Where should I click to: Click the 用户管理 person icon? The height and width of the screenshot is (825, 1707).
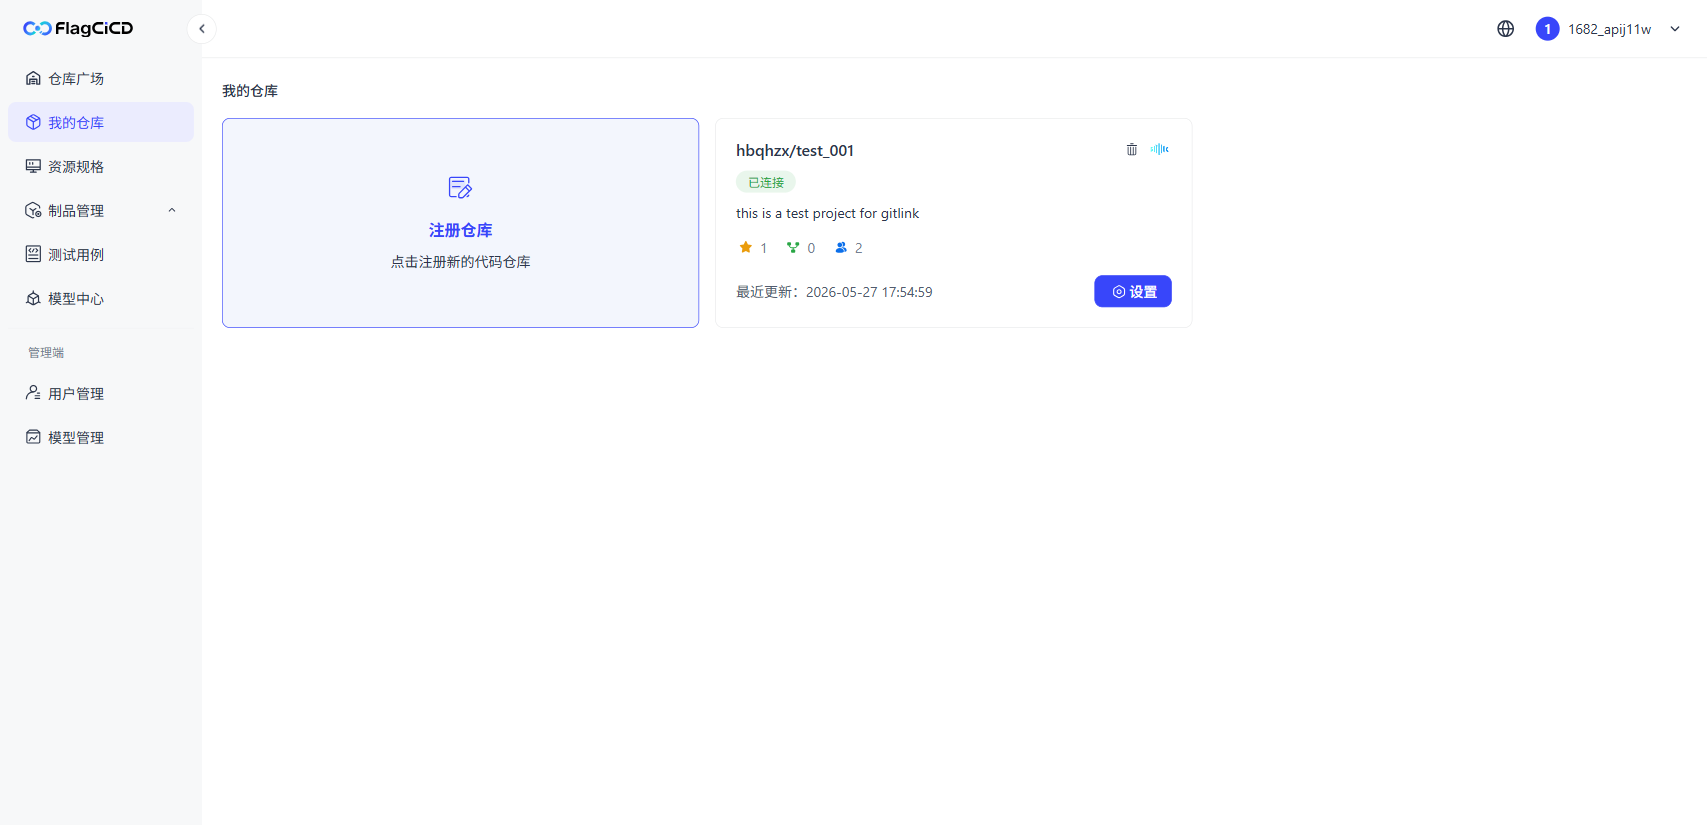(x=33, y=393)
